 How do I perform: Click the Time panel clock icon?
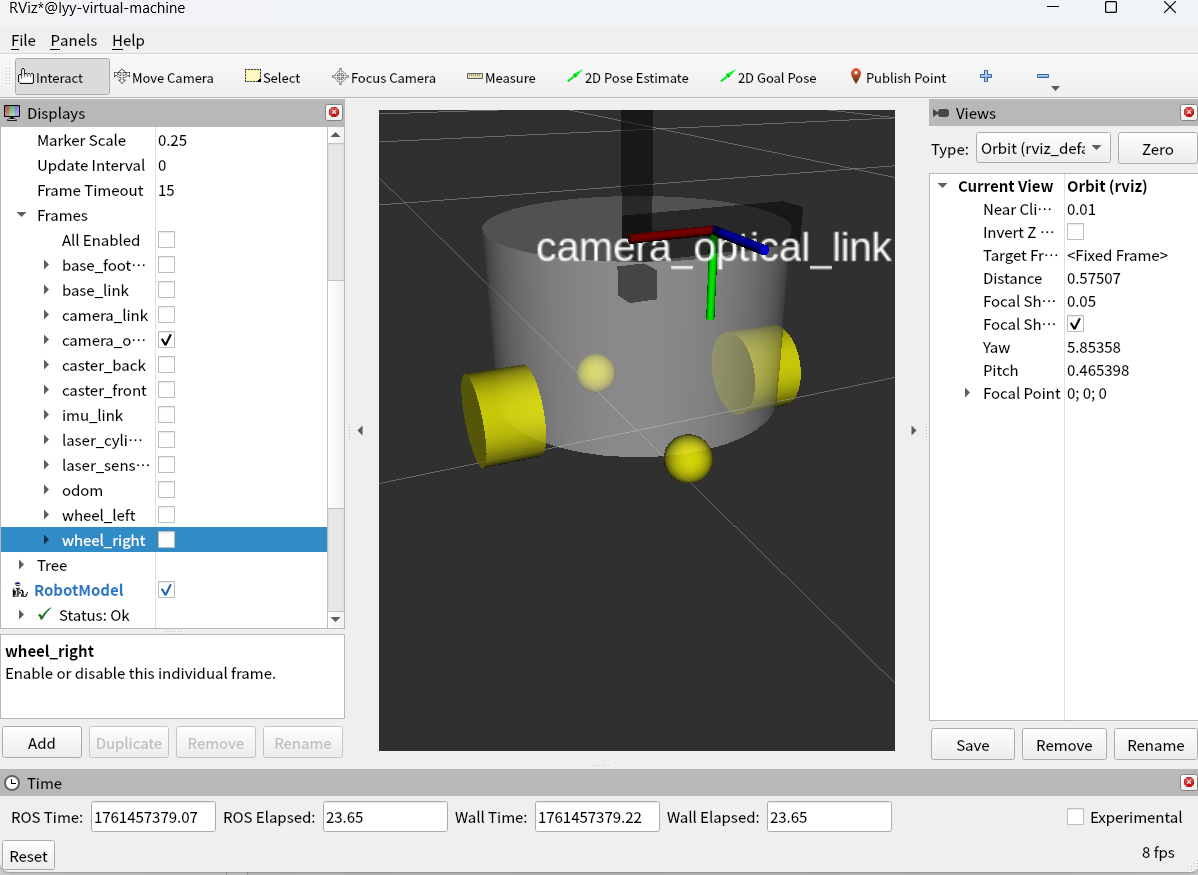click(x=12, y=783)
